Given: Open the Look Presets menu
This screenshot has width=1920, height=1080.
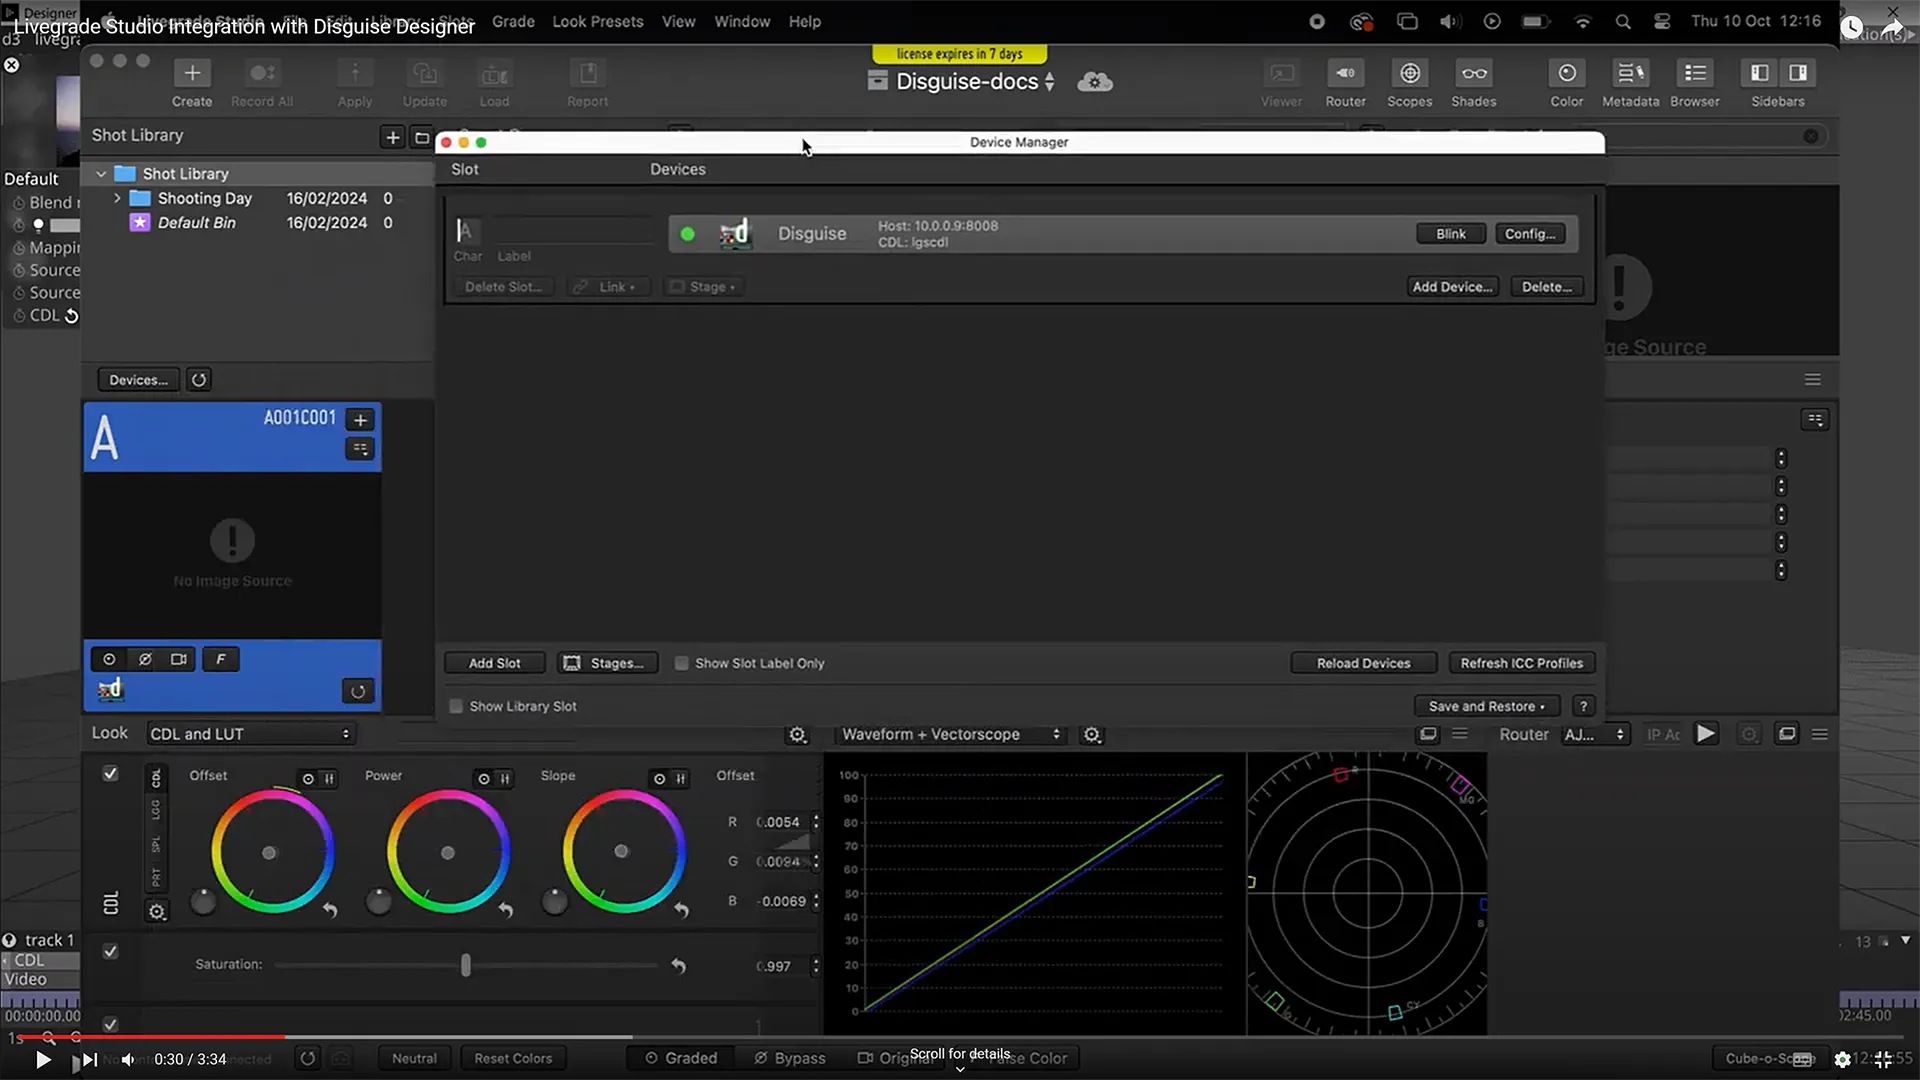Looking at the screenshot, I should tap(597, 22).
